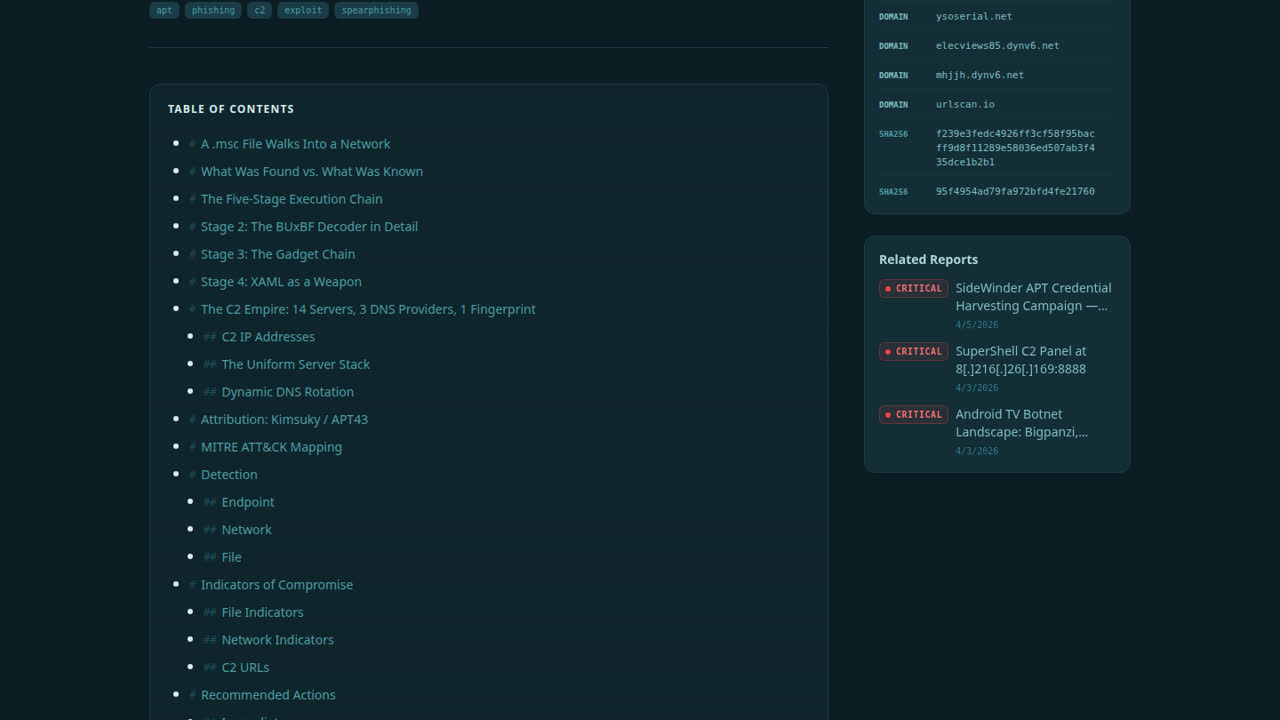Open the 'Endpoint' detection subsection

(248, 502)
